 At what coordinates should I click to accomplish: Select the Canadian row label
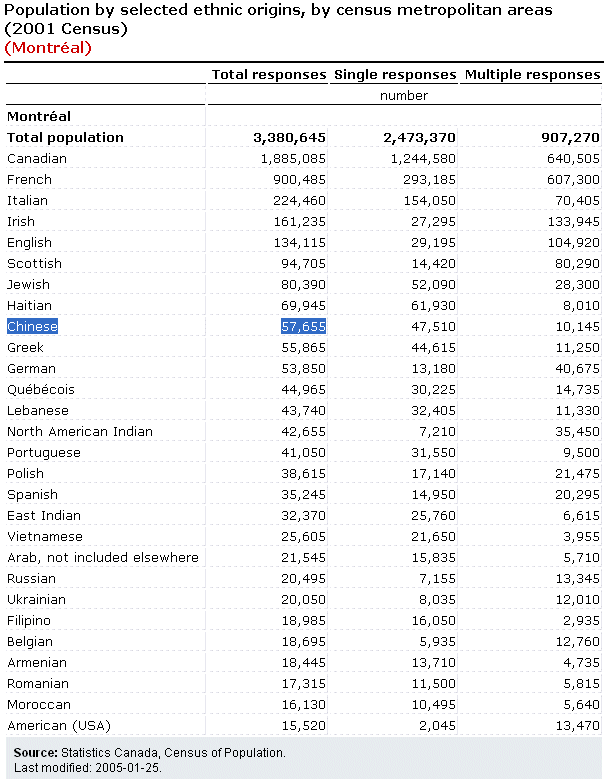pos(37,158)
